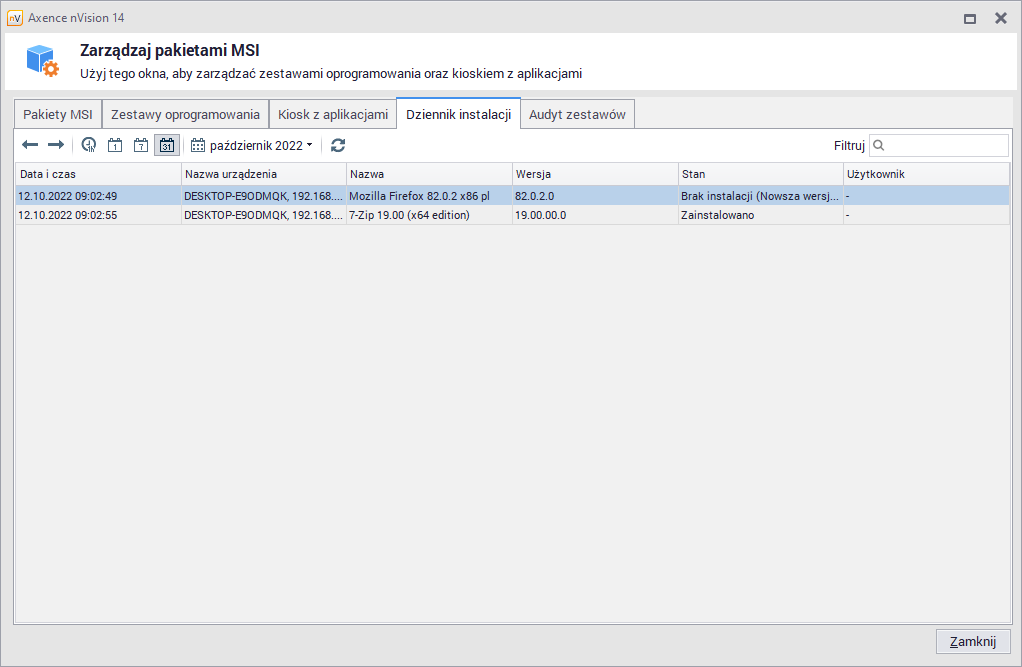The height and width of the screenshot is (667, 1022).
Task: Select the last hour time range icon
Action: click(89, 145)
